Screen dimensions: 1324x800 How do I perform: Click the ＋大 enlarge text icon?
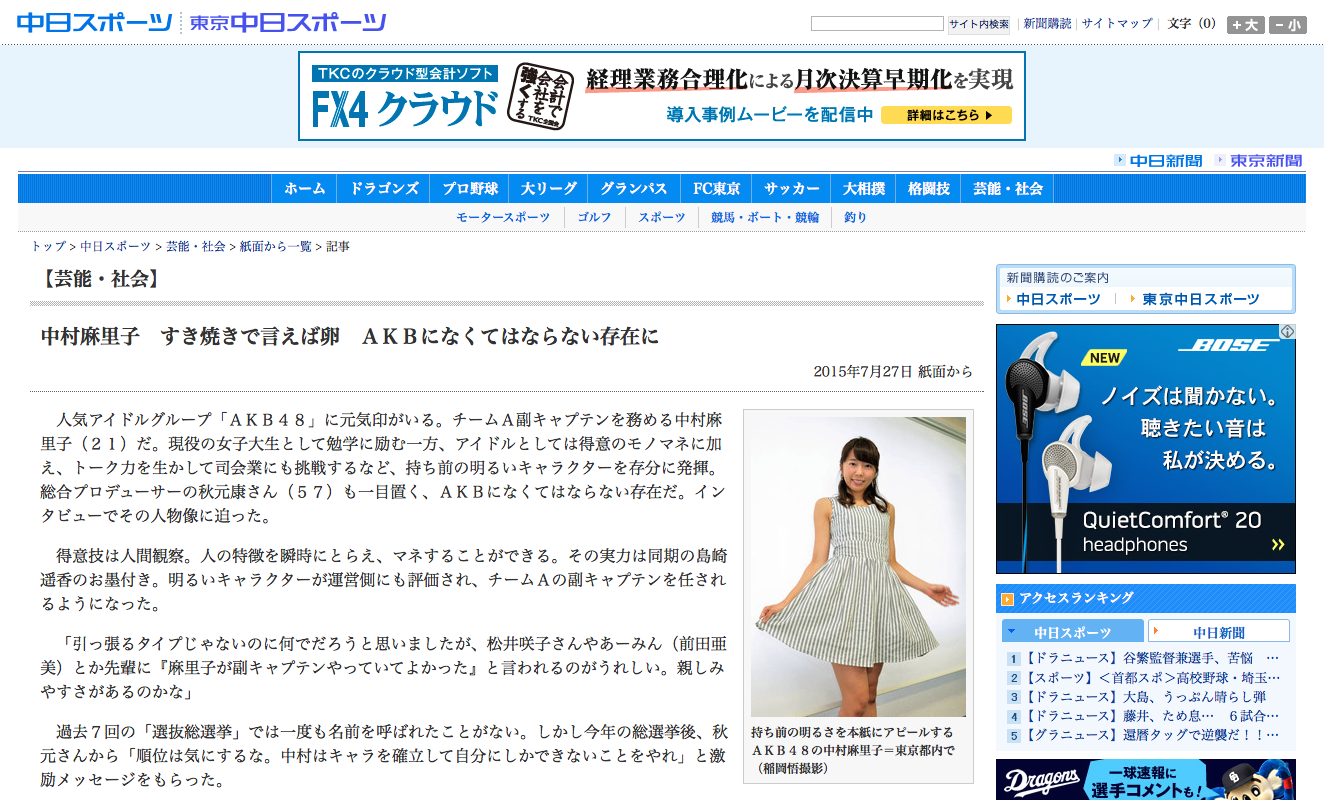(x=1243, y=22)
